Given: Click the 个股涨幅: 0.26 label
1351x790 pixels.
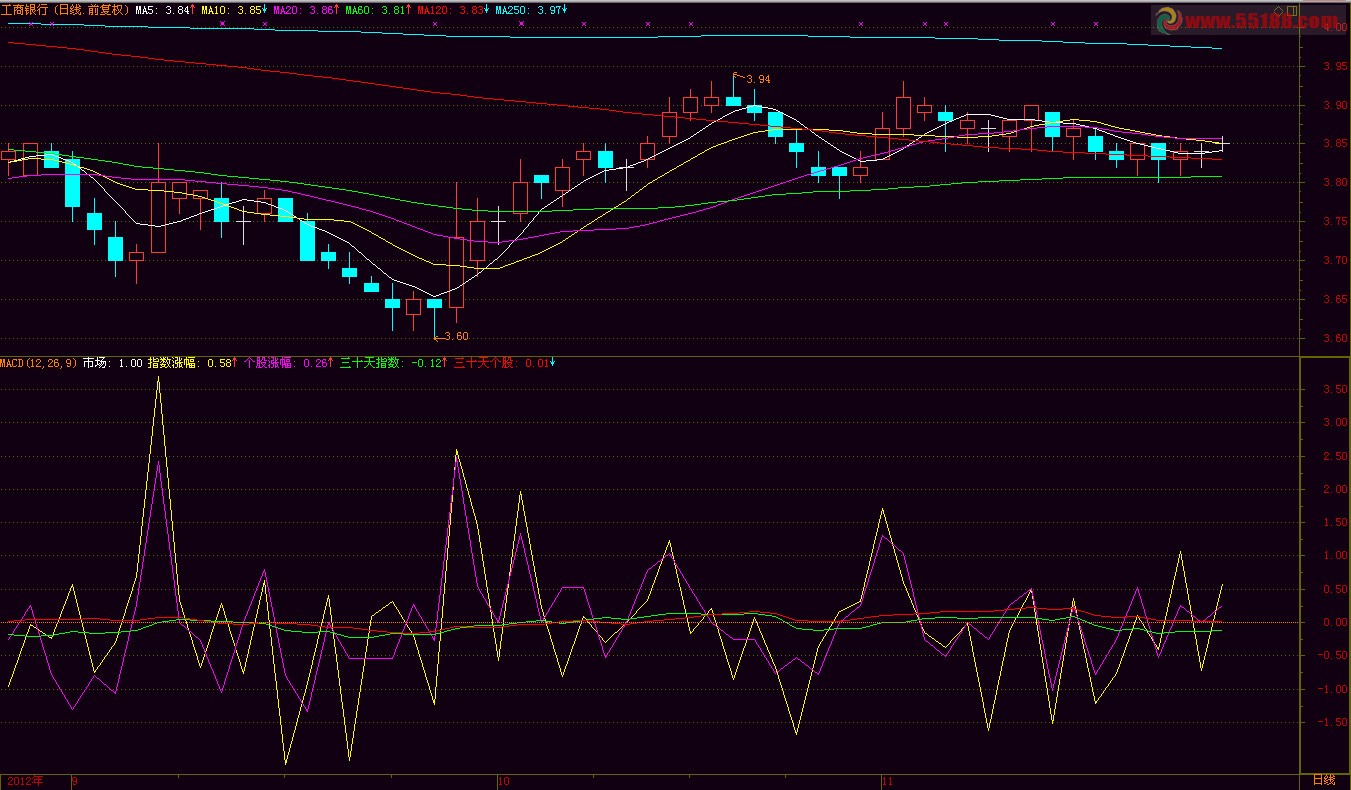Looking at the screenshot, I should [x=289, y=363].
